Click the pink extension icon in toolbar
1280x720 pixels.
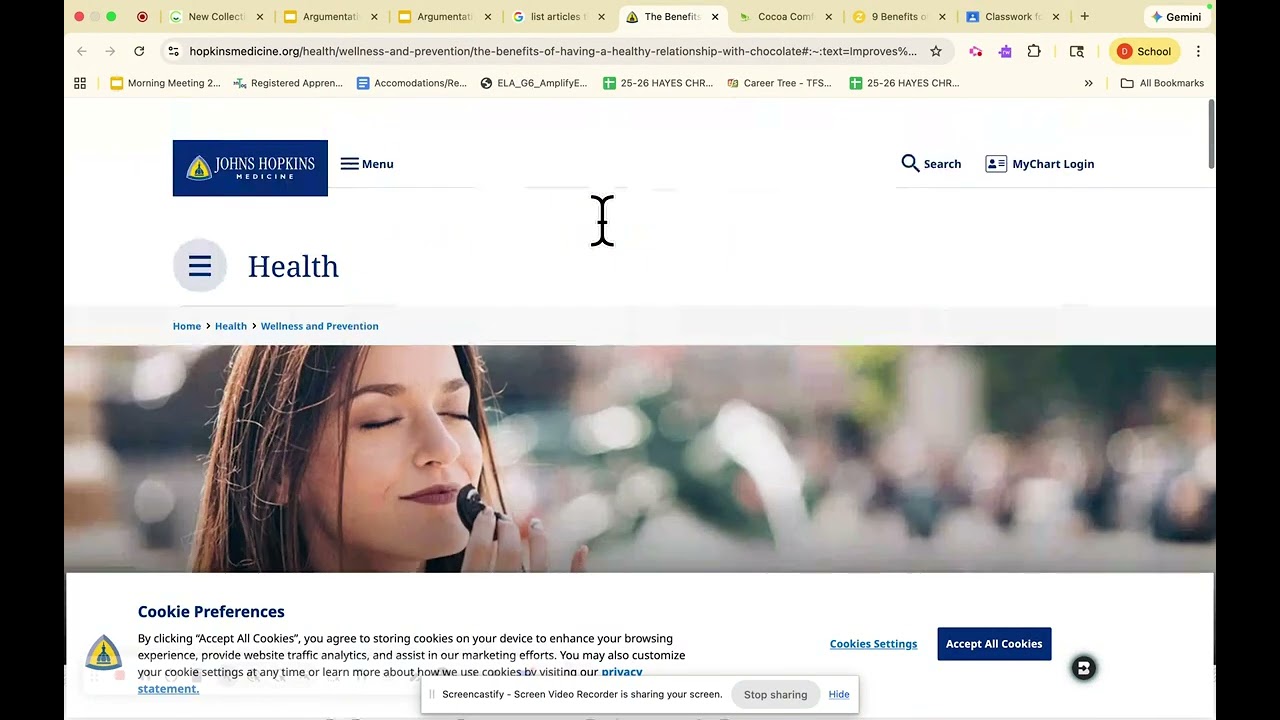pos(976,51)
